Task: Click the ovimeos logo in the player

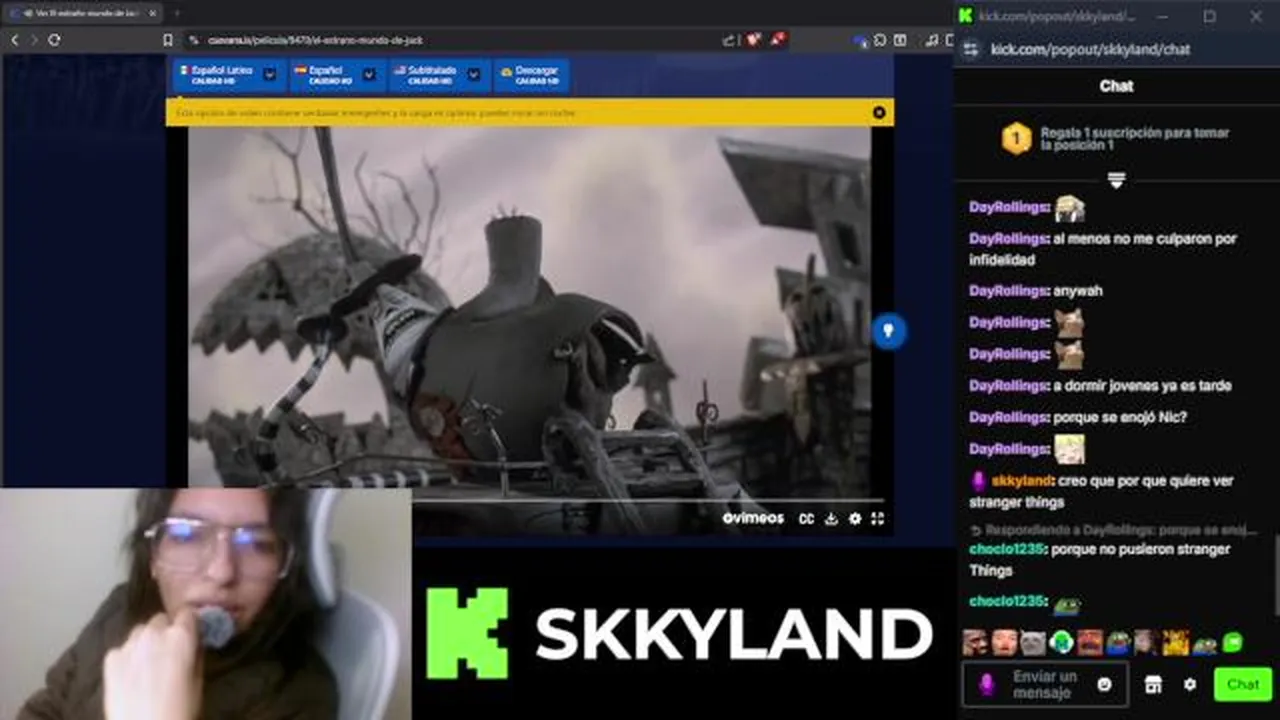Action: pyautogui.click(x=753, y=518)
